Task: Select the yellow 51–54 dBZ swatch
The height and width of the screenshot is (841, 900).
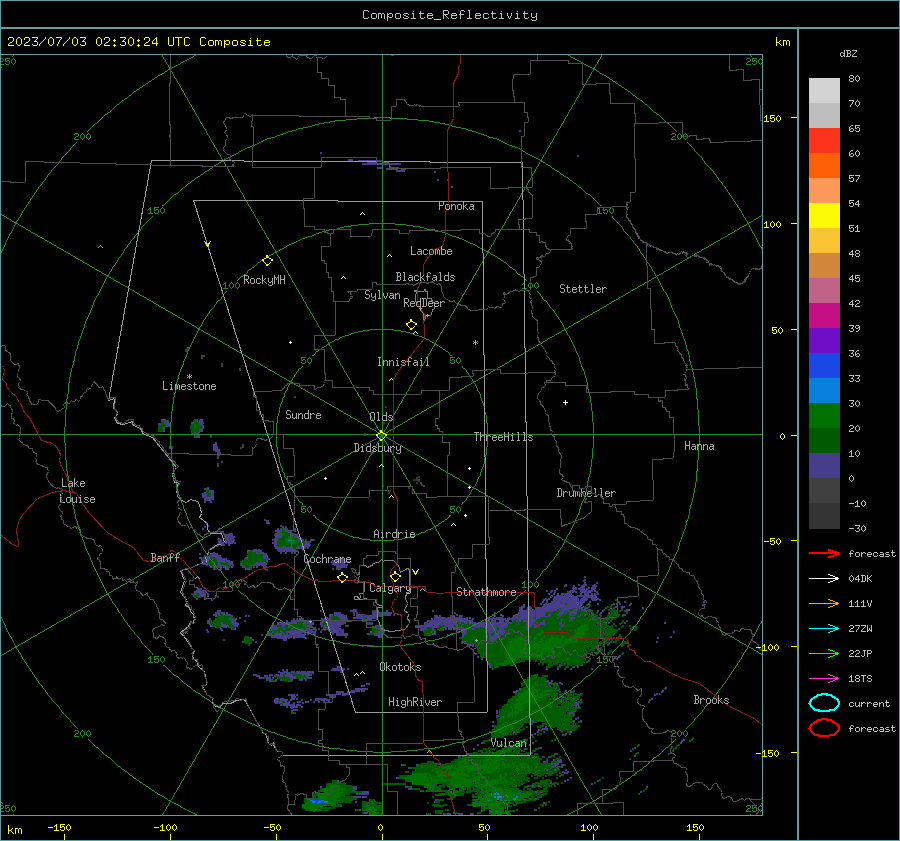Action: tap(824, 216)
